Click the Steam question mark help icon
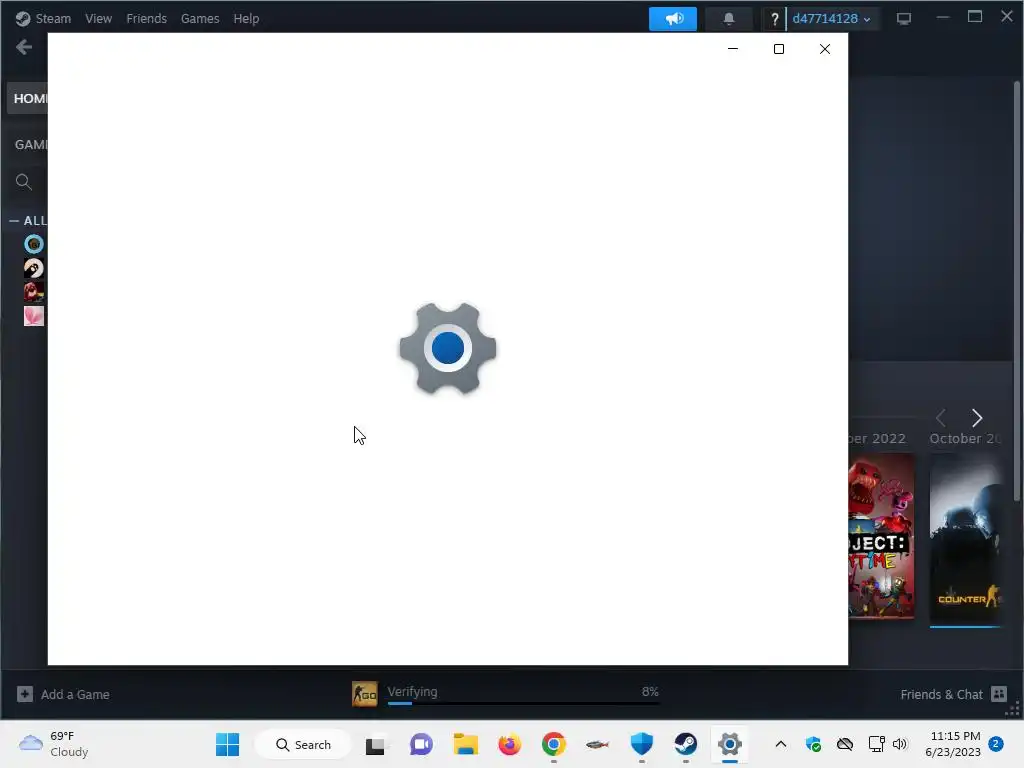Viewport: 1024px width, 768px height. click(774, 19)
